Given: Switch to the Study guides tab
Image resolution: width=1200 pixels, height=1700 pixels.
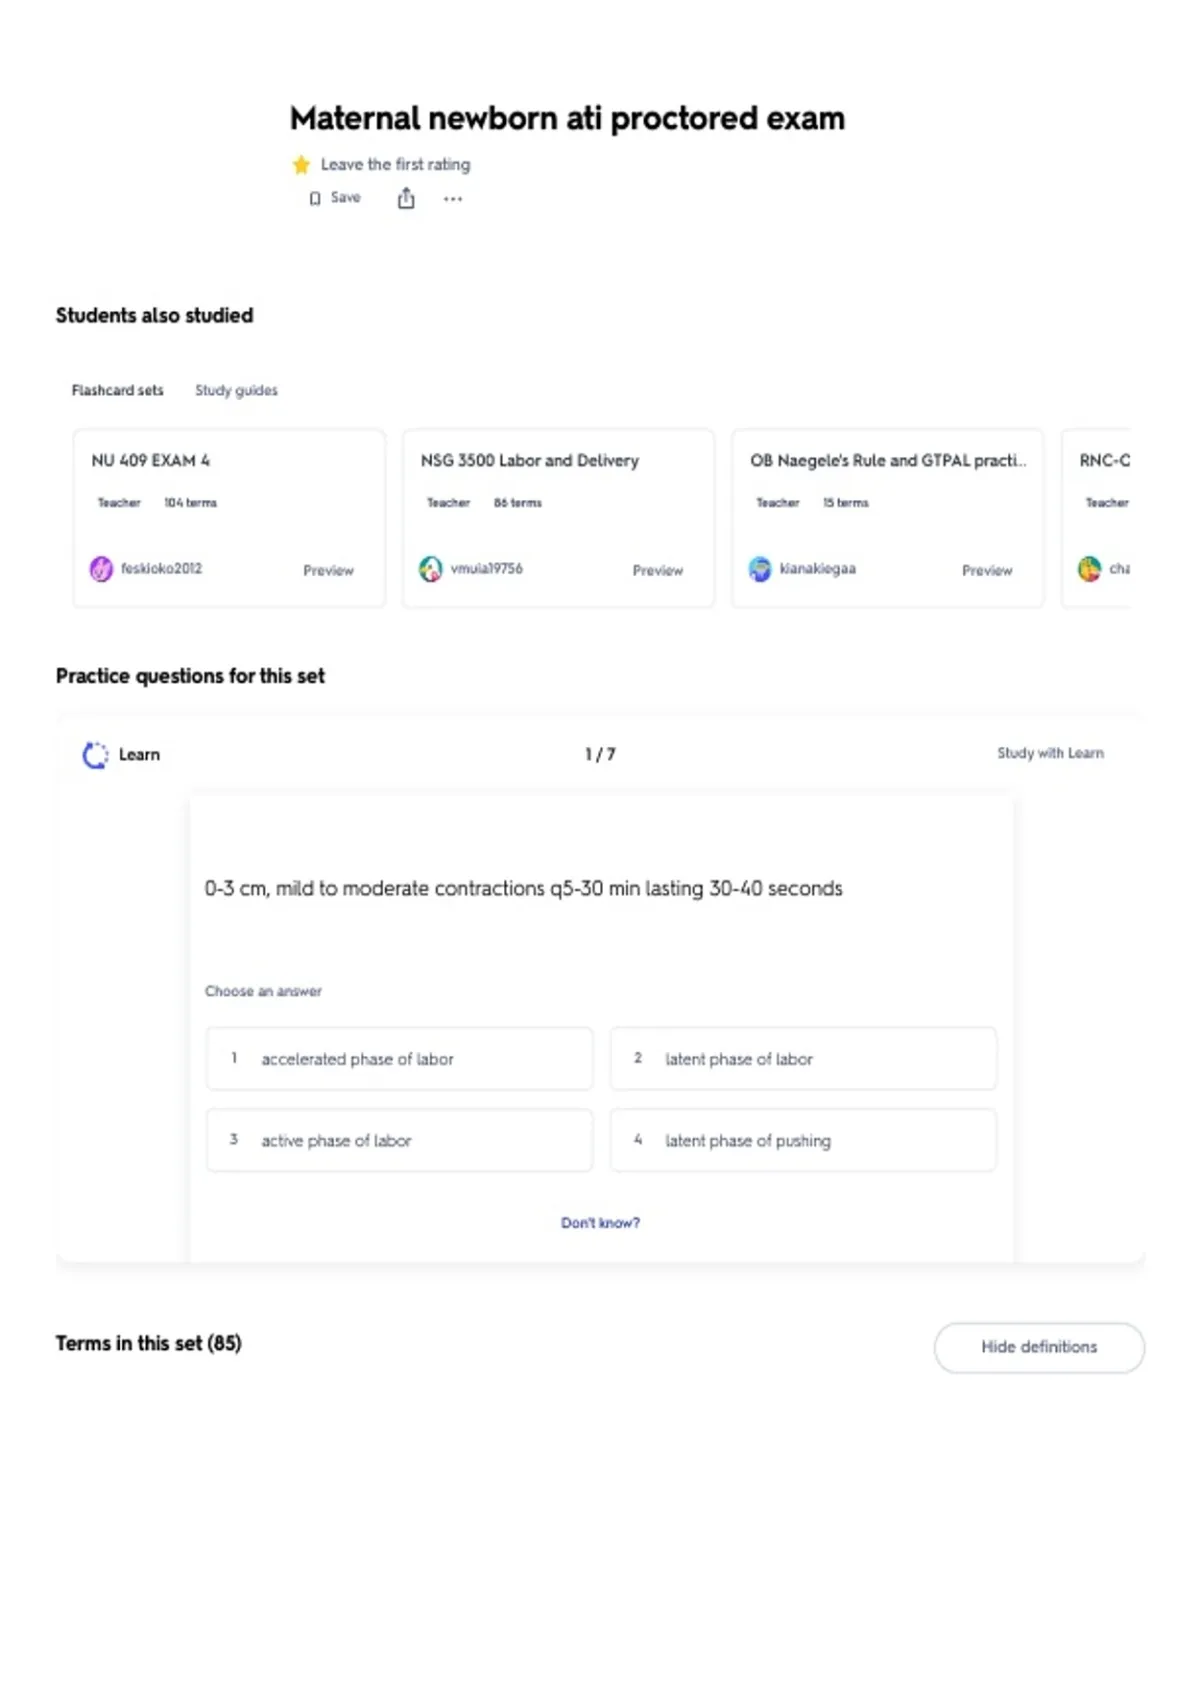Looking at the screenshot, I should pyautogui.click(x=236, y=390).
